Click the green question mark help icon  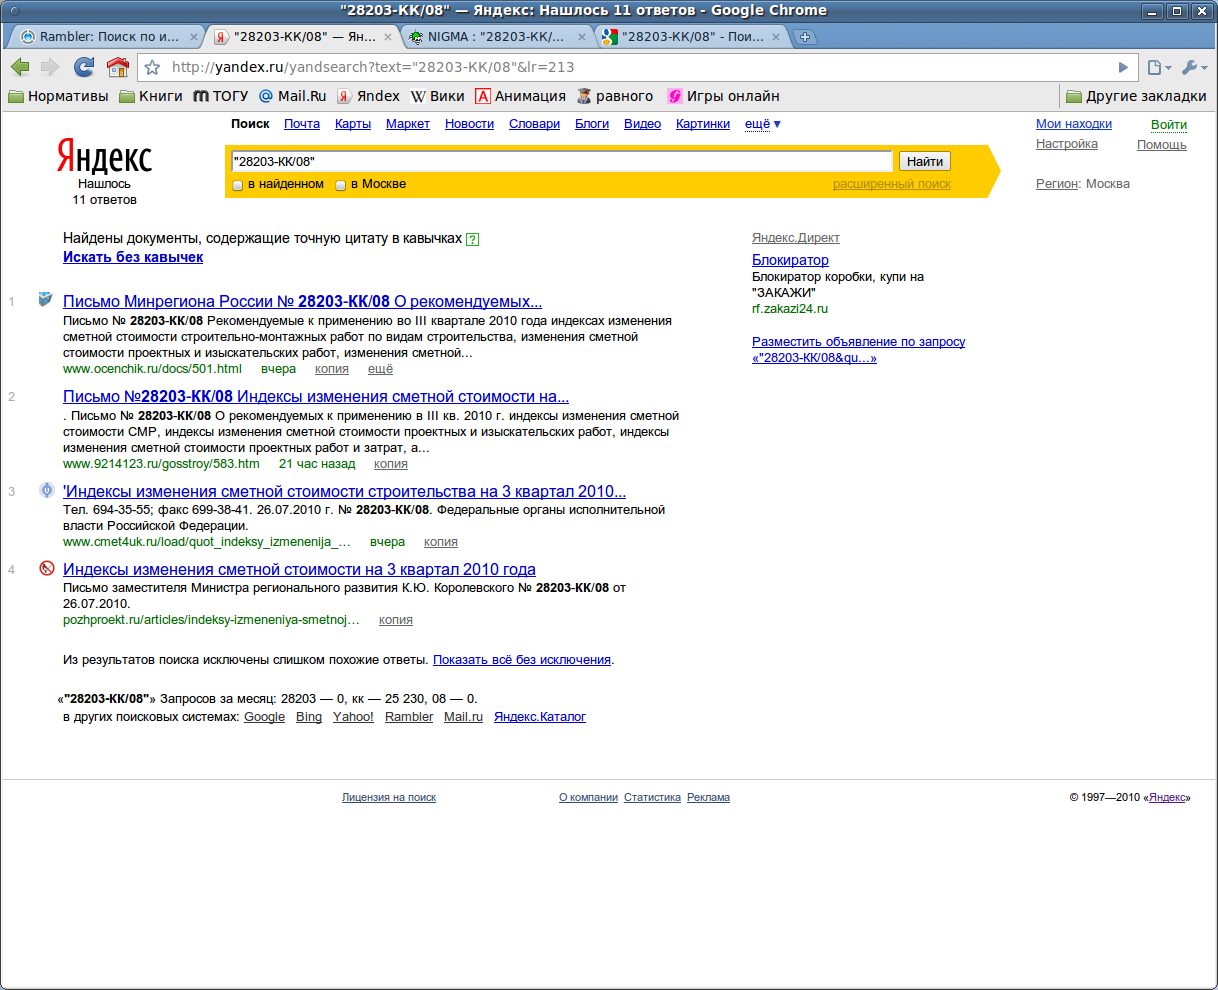click(473, 239)
